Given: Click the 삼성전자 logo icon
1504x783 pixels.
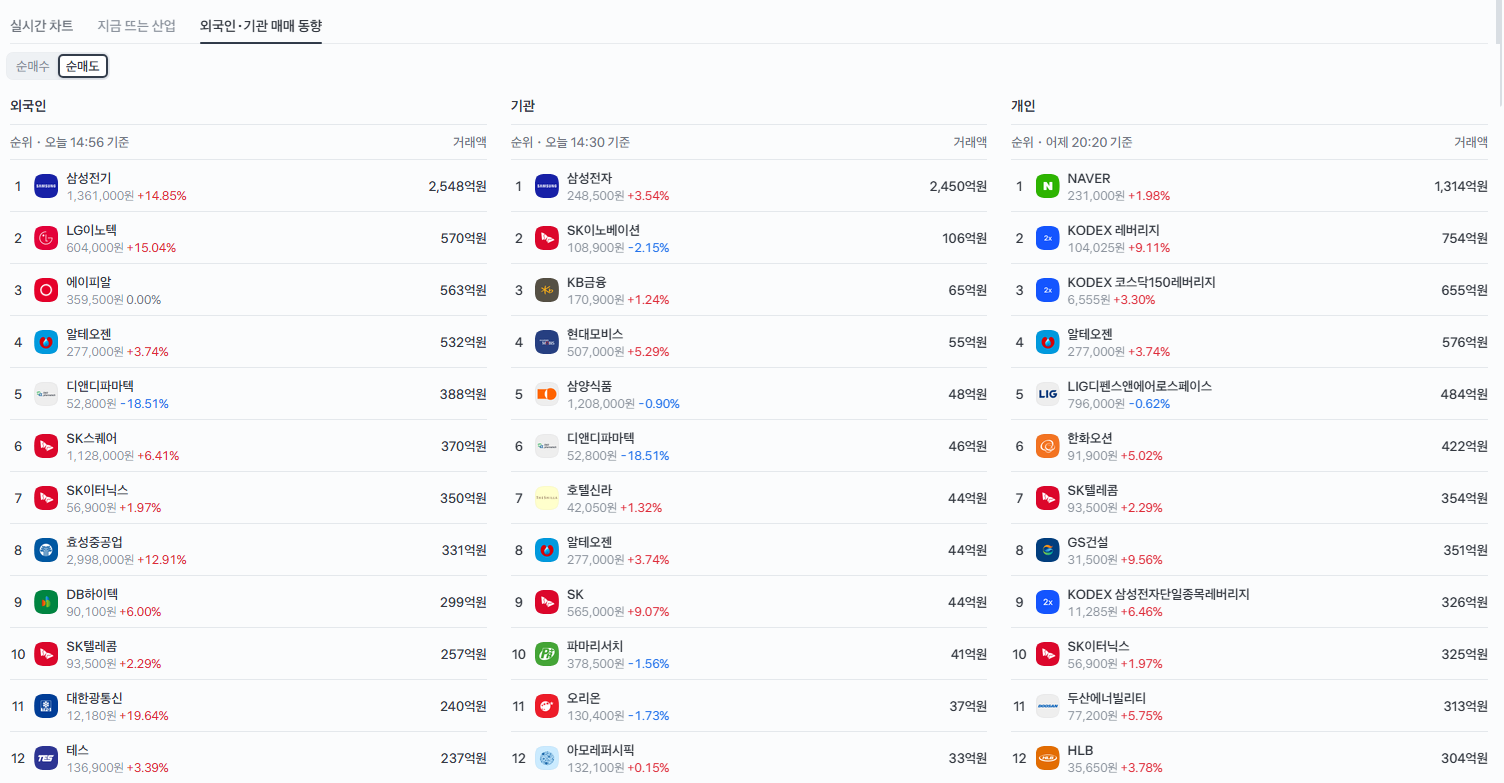Looking at the screenshot, I should click(x=547, y=186).
